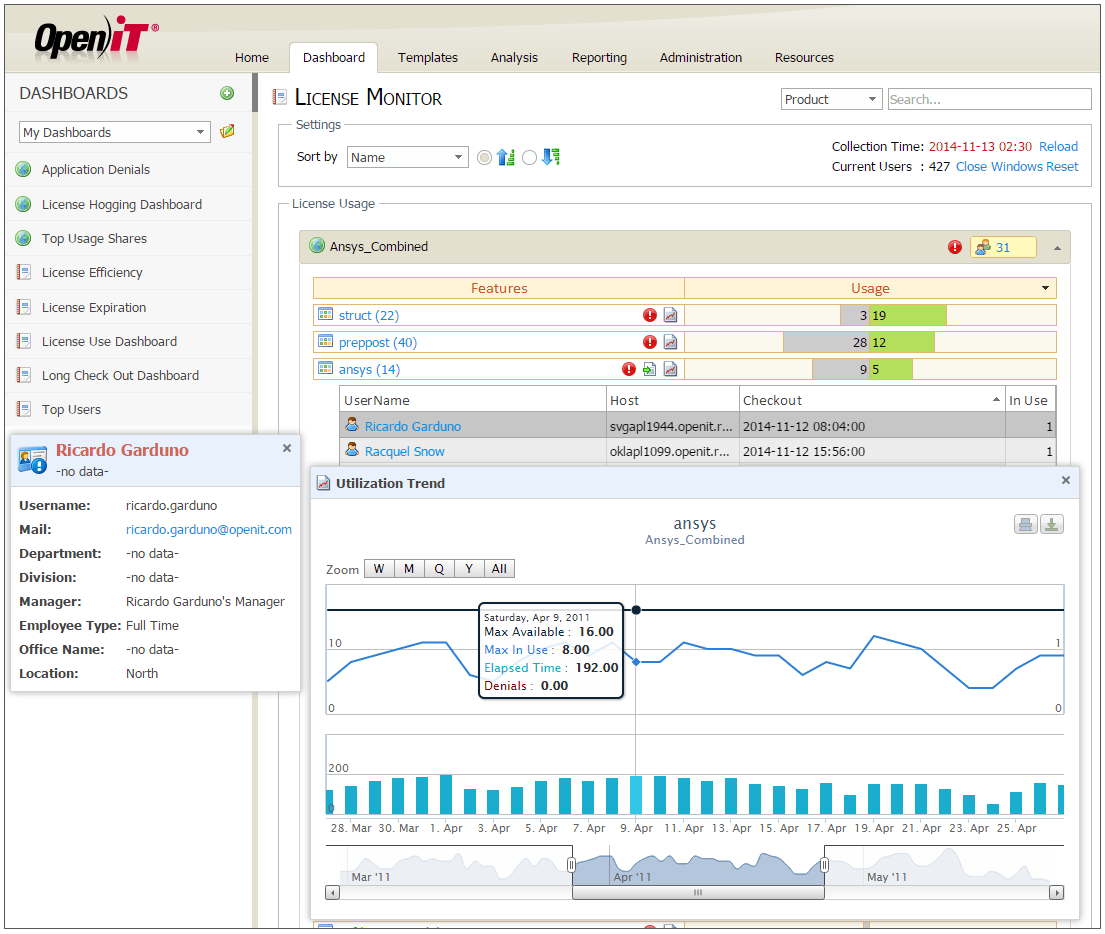Open the Usage column dropdown arrow
1105x934 pixels.
point(1045,288)
